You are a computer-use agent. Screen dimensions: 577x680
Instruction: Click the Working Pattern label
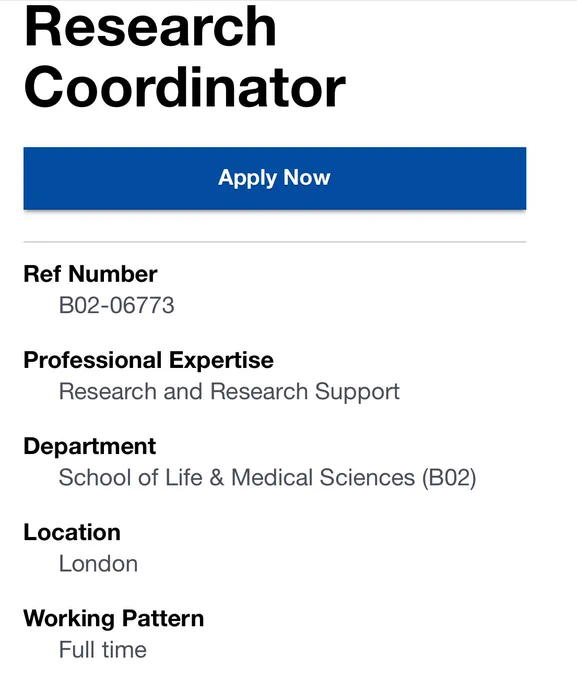tap(114, 619)
